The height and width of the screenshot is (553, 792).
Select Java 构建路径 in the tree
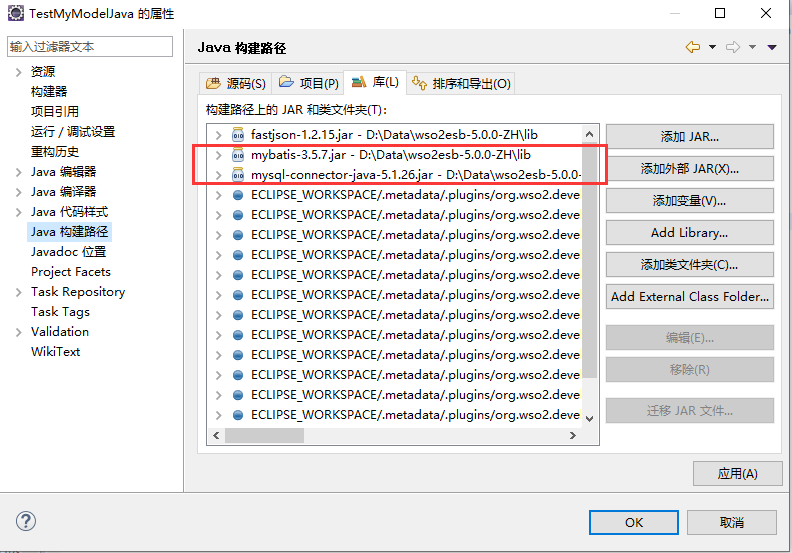[69, 232]
